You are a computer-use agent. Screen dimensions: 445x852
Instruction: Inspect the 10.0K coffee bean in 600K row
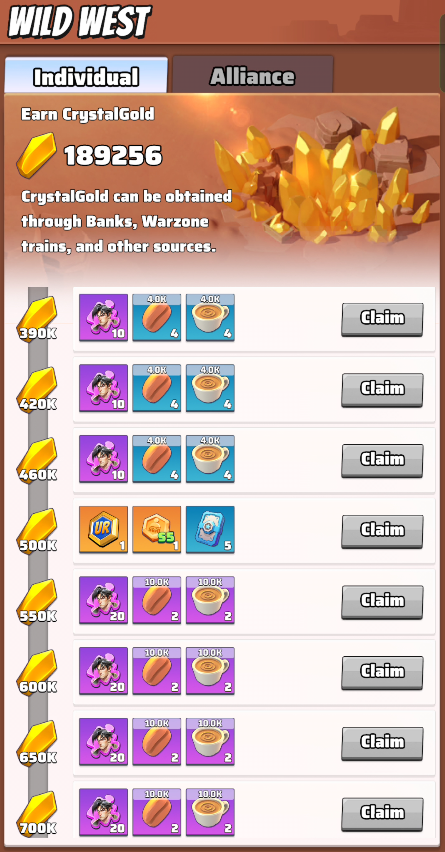coord(156,671)
